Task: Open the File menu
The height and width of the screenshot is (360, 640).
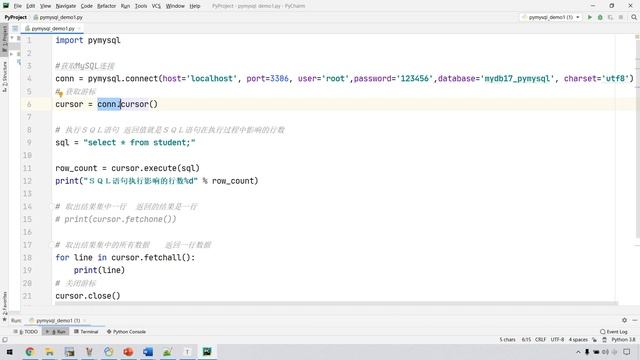Action: click(x=18, y=6)
